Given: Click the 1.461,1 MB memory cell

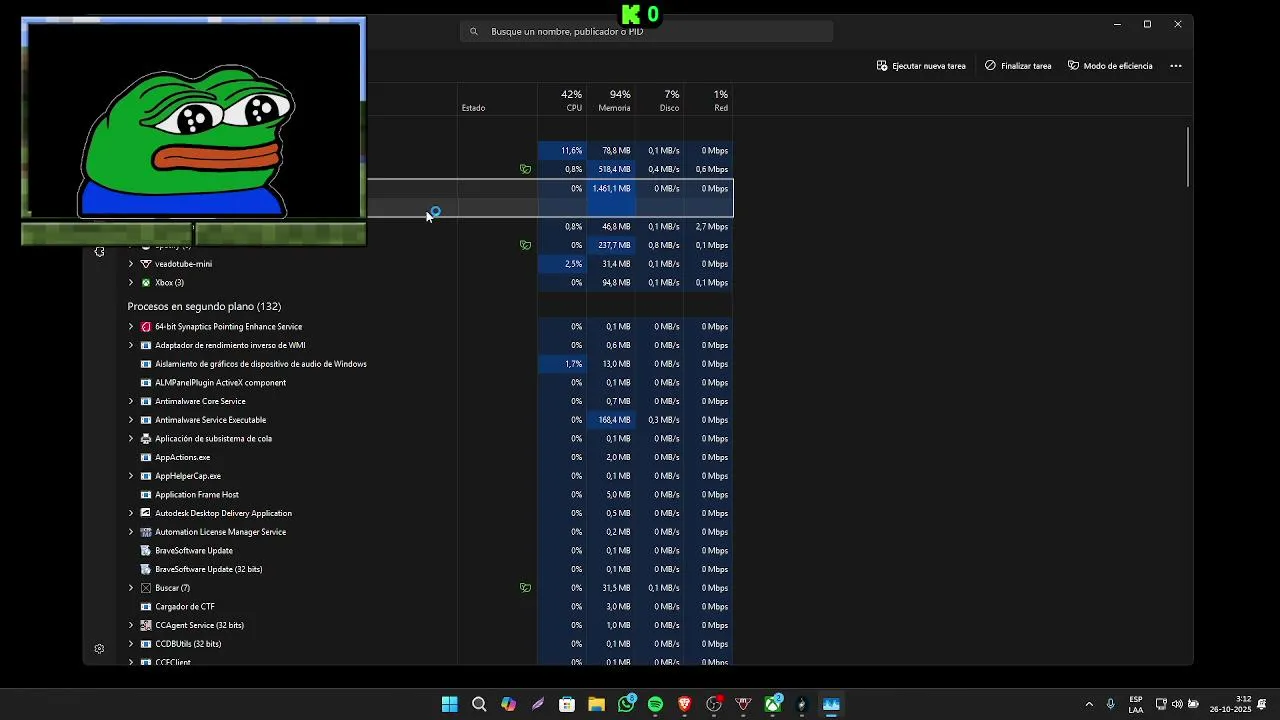Looking at the screenshot, I should [611, 189].
